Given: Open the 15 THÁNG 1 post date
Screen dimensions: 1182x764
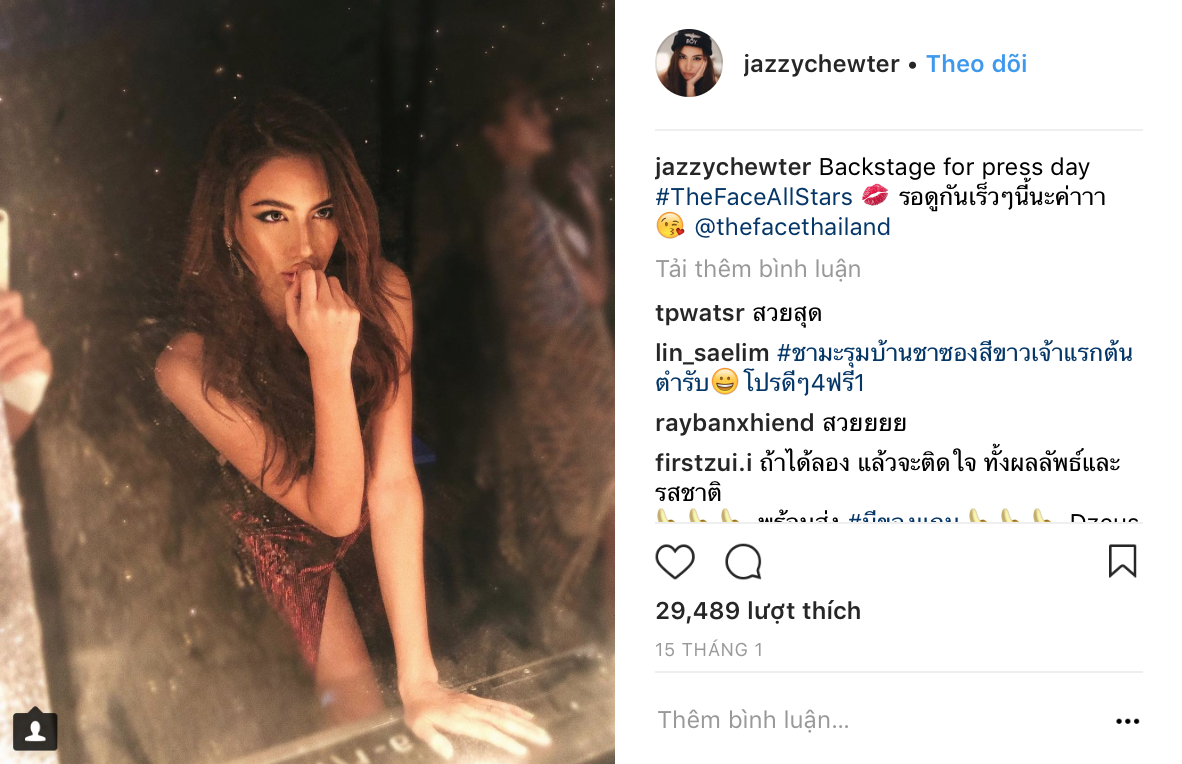Looking at the screenshot, I should (709, 649).
